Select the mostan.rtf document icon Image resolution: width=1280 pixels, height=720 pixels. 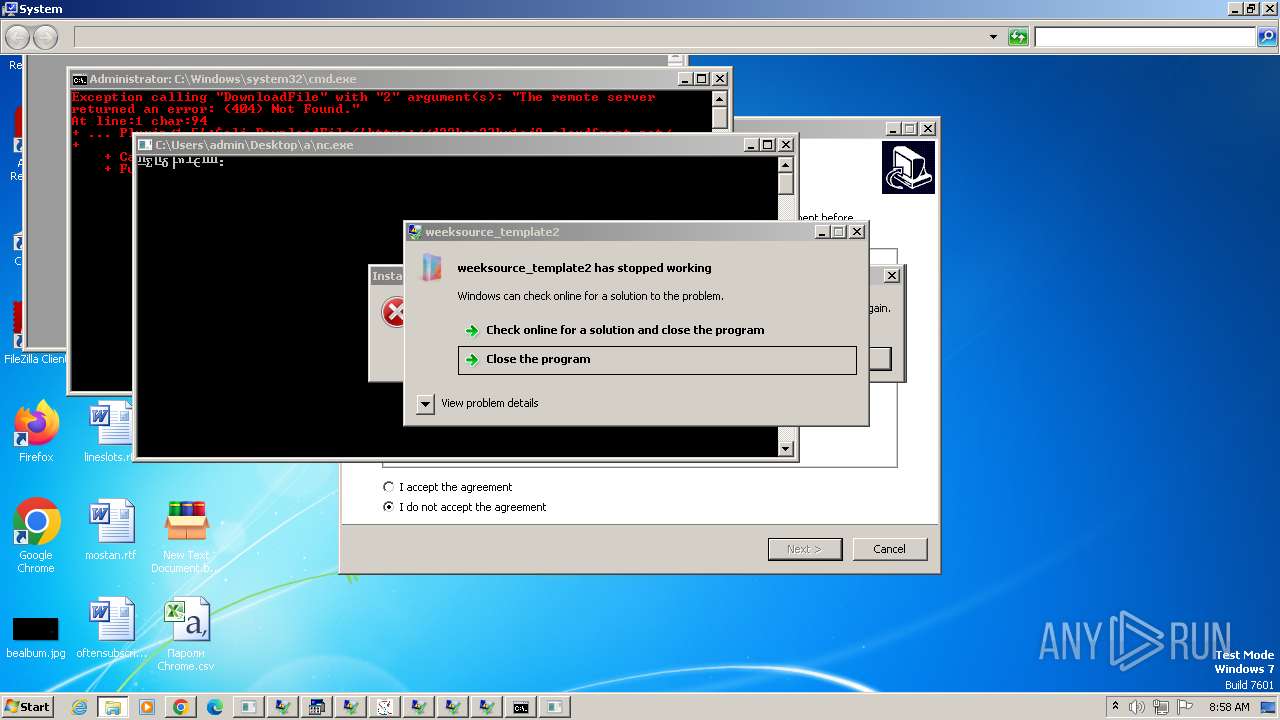pyautogui.click(x=110, y=531)
